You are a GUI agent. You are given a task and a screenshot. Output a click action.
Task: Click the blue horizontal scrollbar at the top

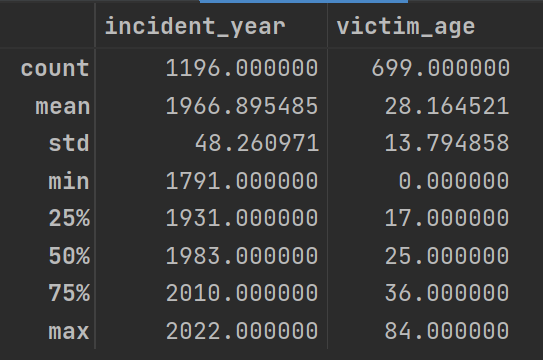point(304,1)
